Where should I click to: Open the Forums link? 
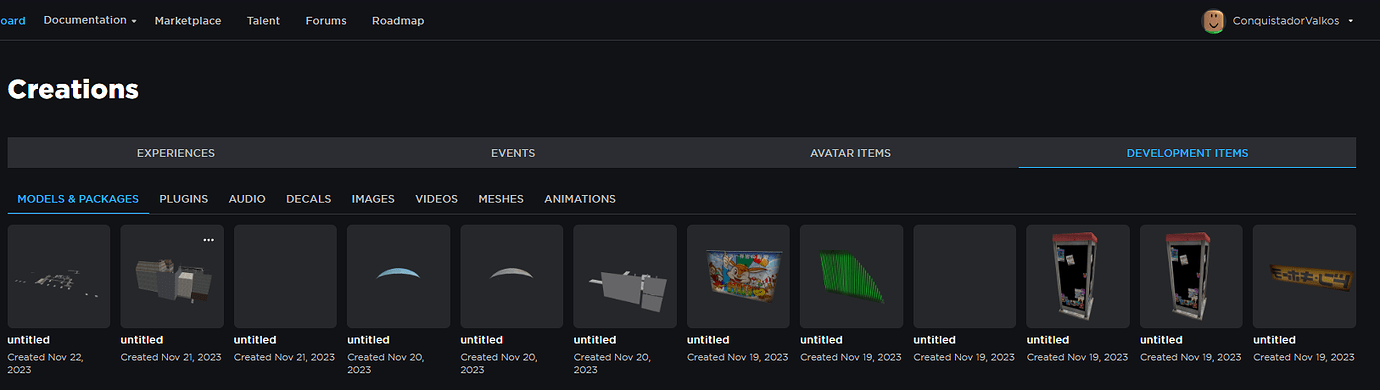pyautogui.click(x=326, y=21)
